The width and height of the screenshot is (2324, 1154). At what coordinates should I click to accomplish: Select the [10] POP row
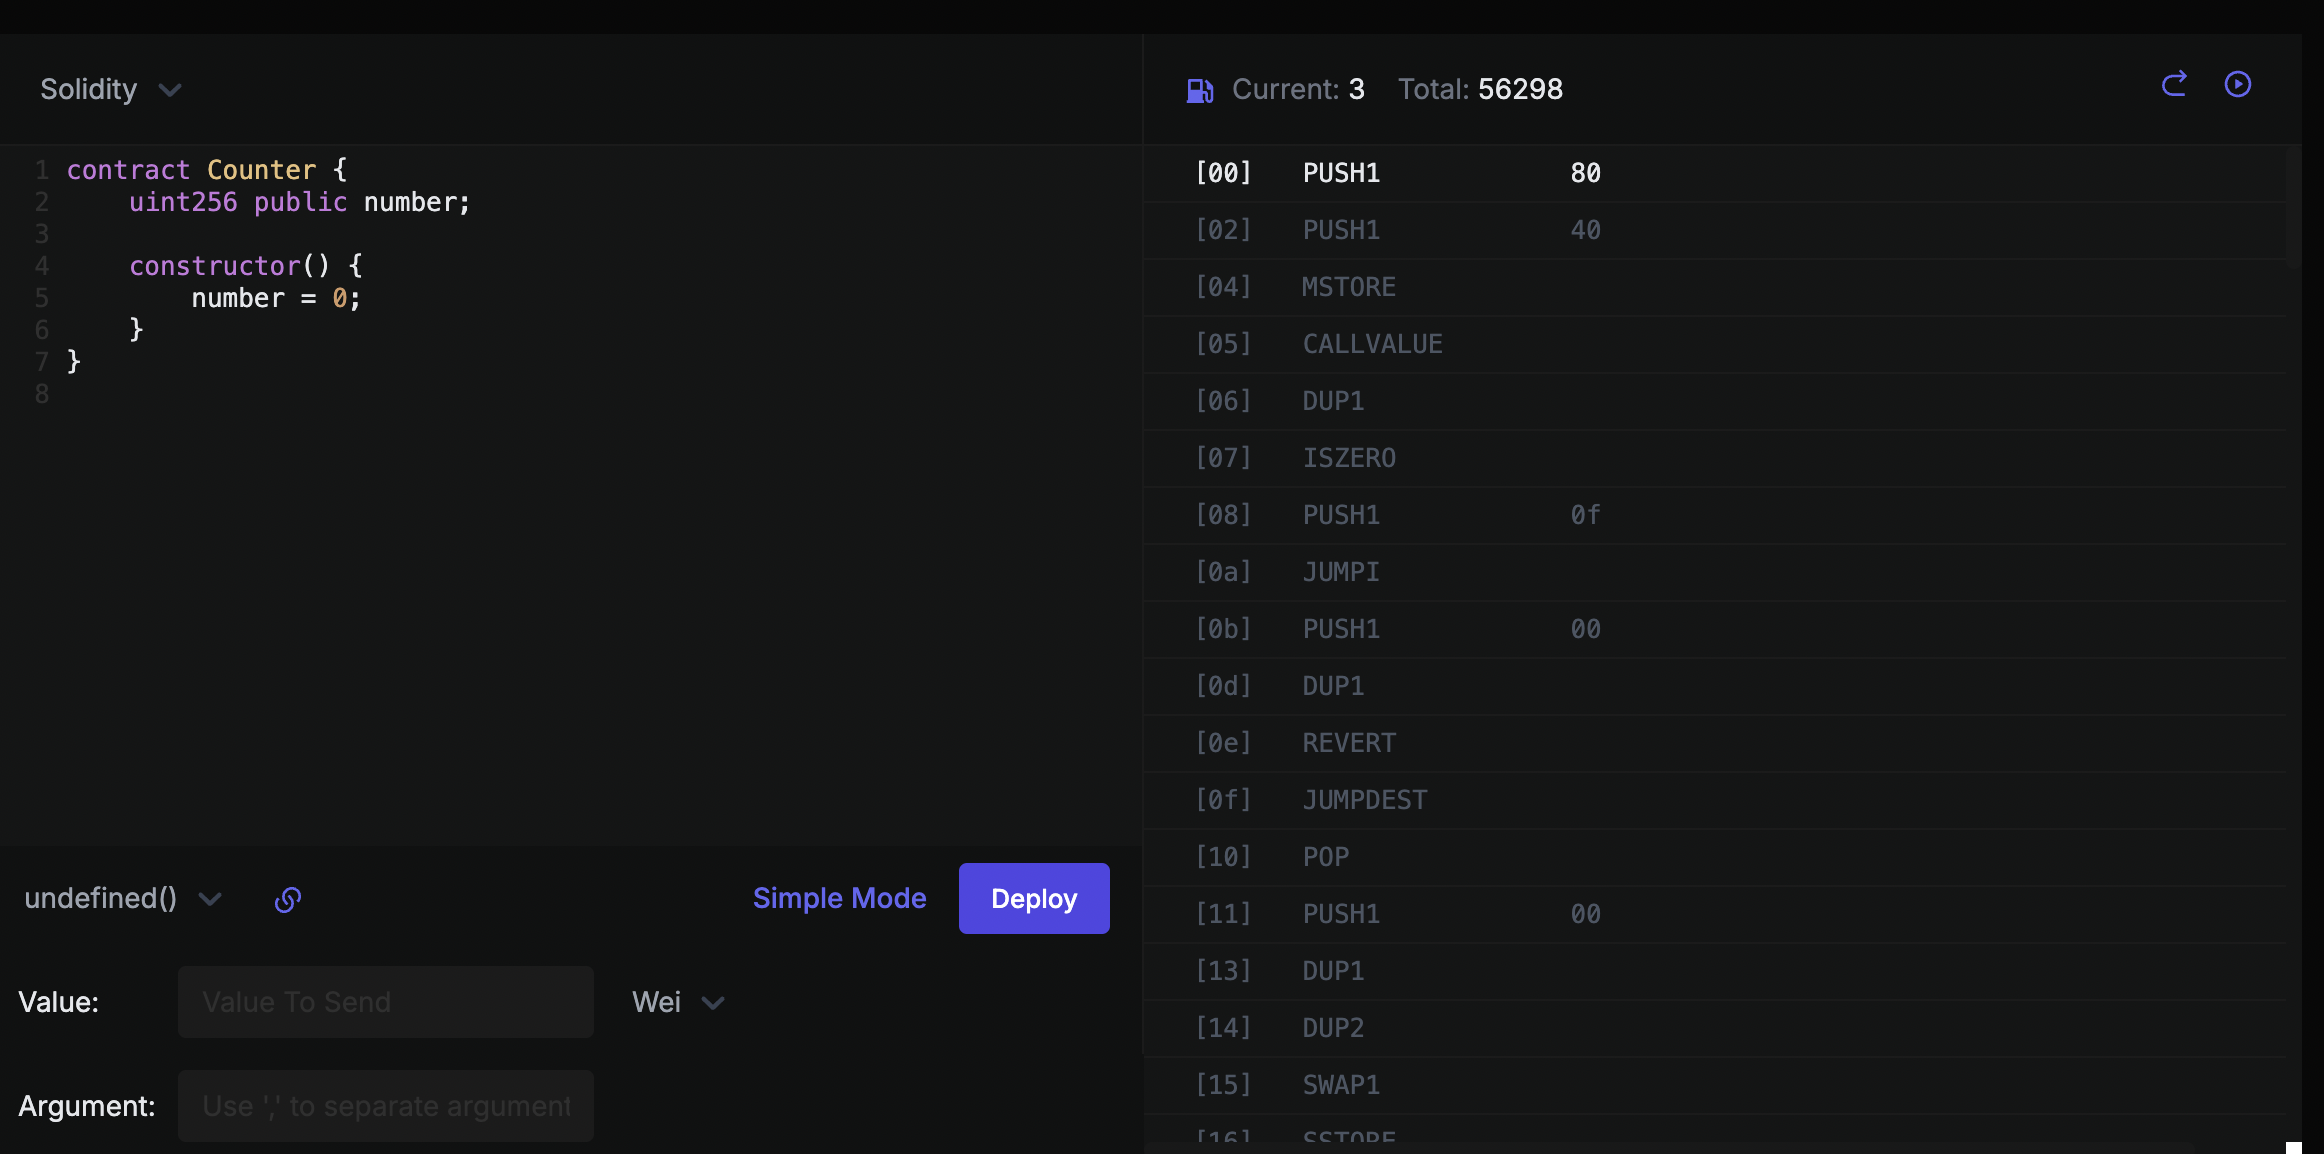coord(1714,857)
